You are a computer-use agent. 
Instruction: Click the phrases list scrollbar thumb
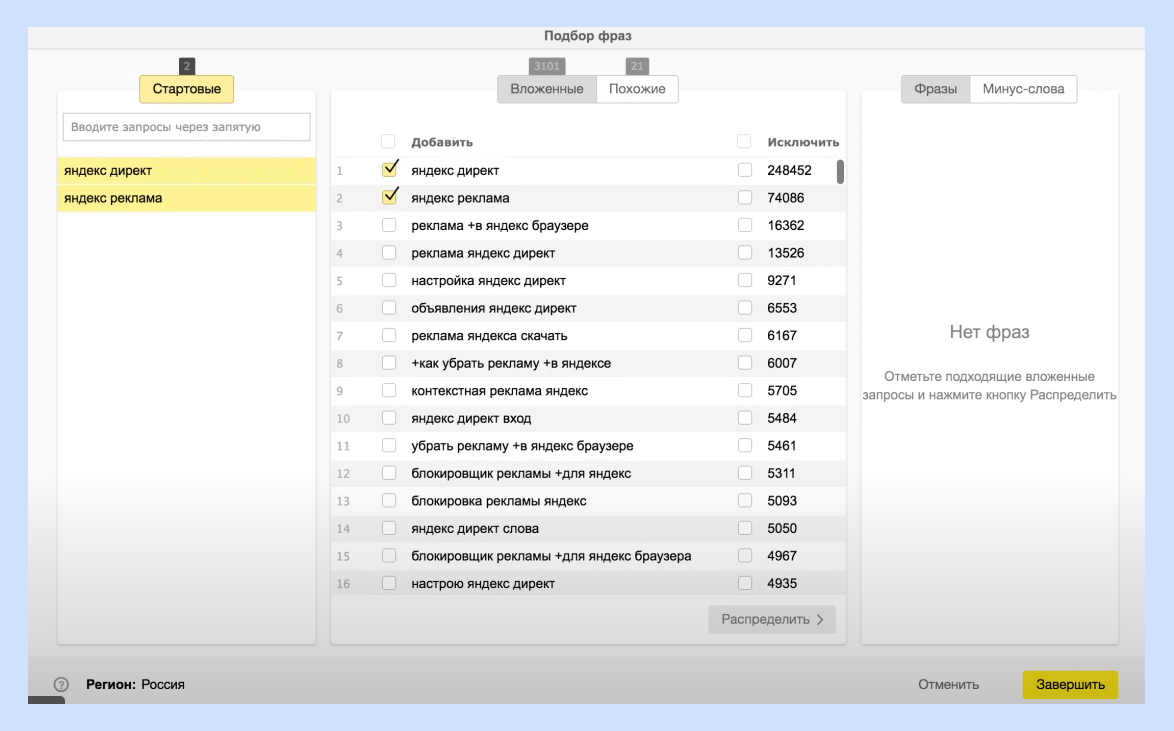[840, 172]
